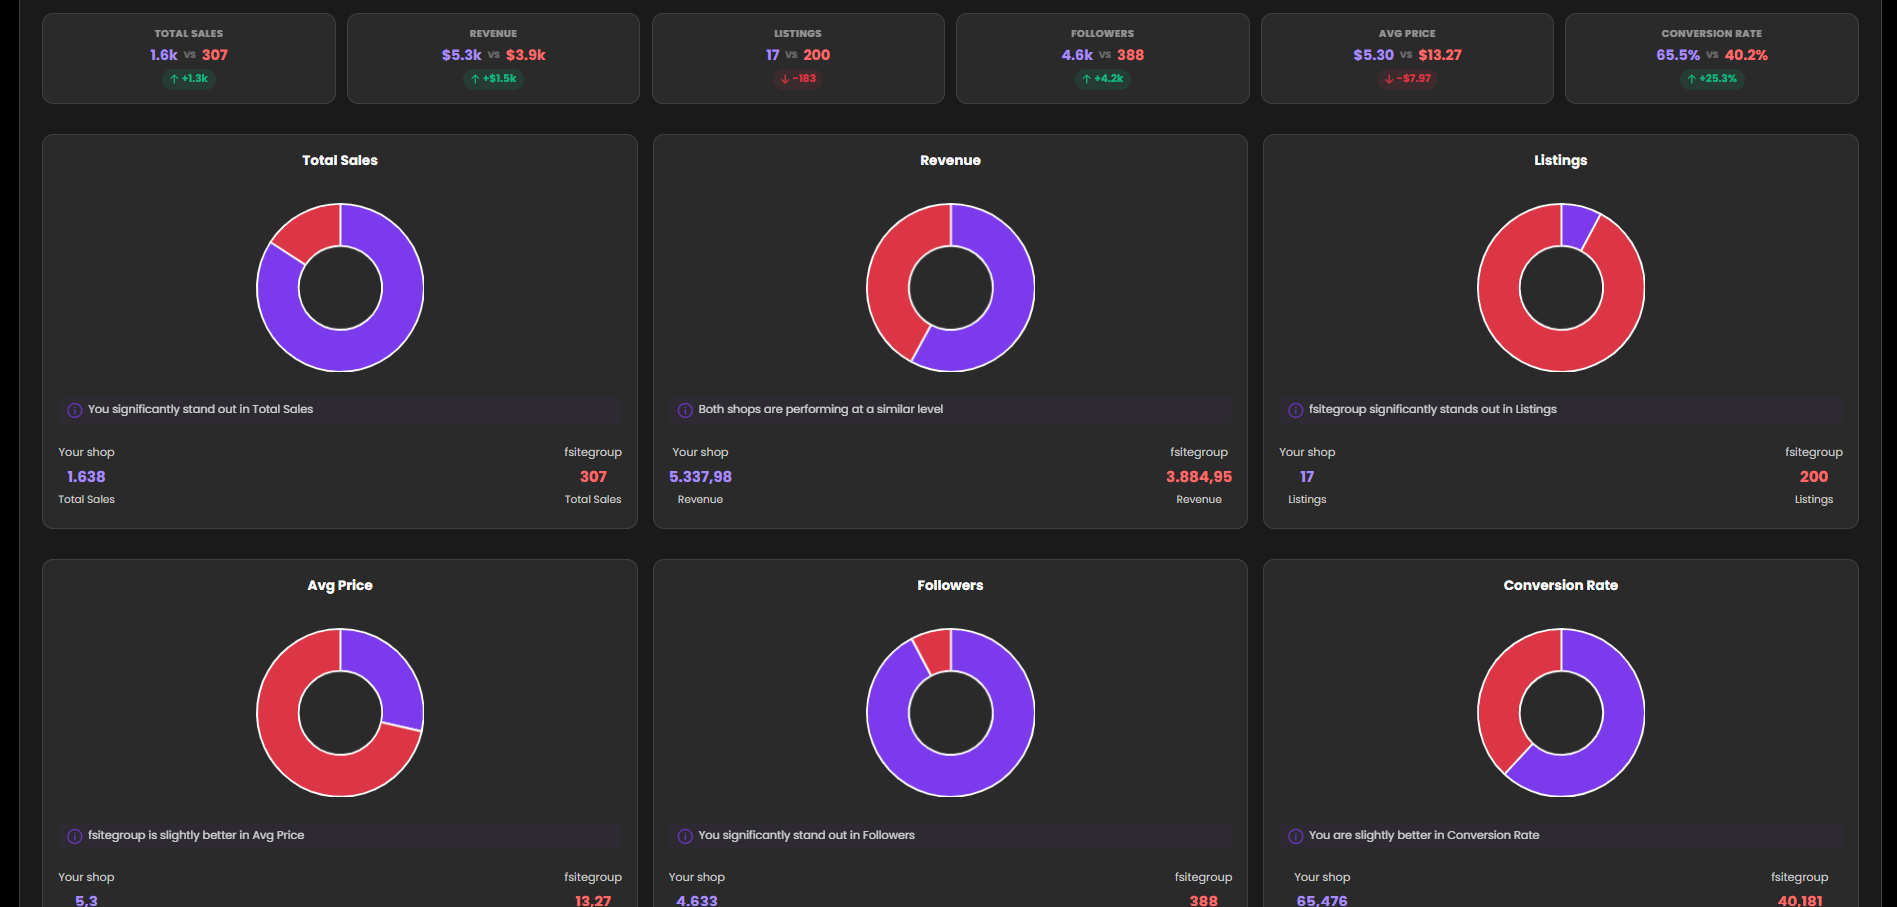Image resolution: width=1897 pixels, height=907 pixels.
Task: Click the info icon in the Avg Price card
Action: coord(74,836)
